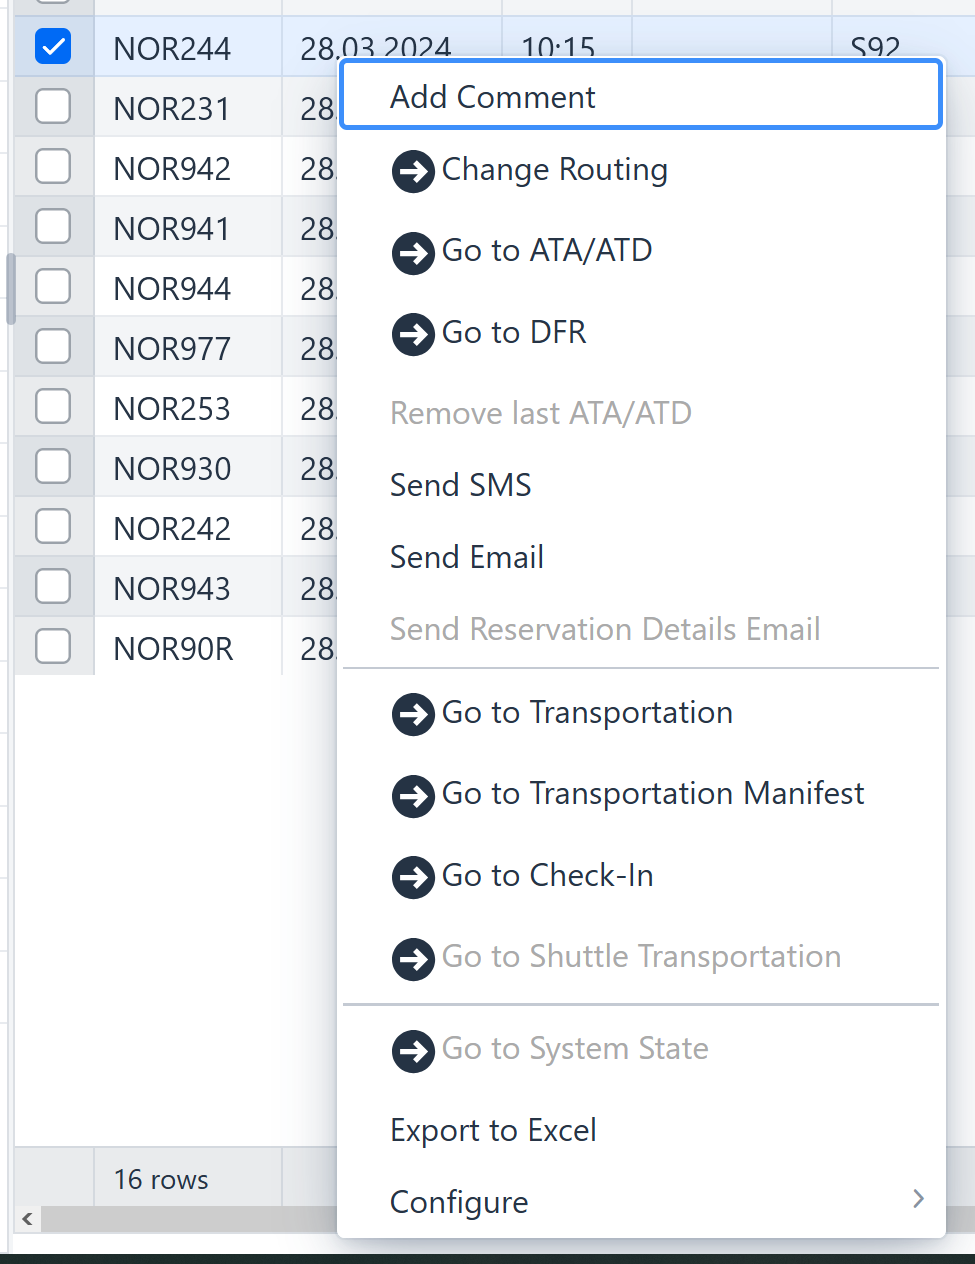Viewport: 975px width, 1264px height.
Task: Click the NOR977 flight cell
Action: coord(172,349)
